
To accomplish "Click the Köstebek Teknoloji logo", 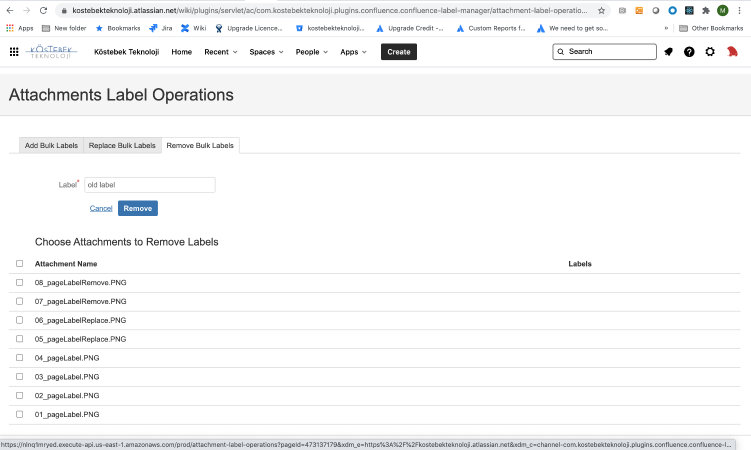I will (53, 51).
